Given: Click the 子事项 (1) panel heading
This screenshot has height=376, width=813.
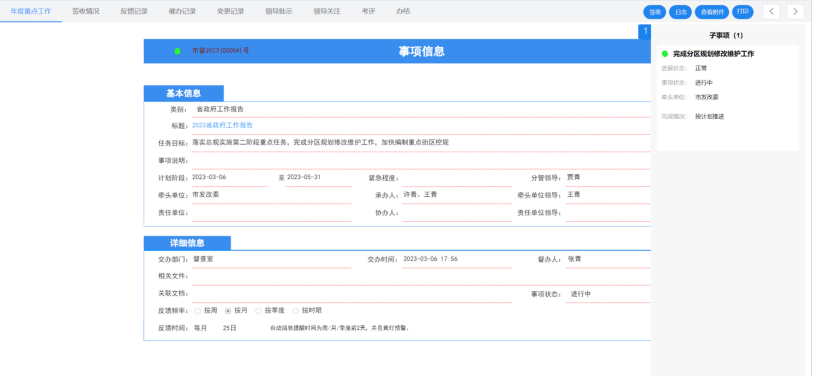Looking at the screenshot, I should point(726,36).
